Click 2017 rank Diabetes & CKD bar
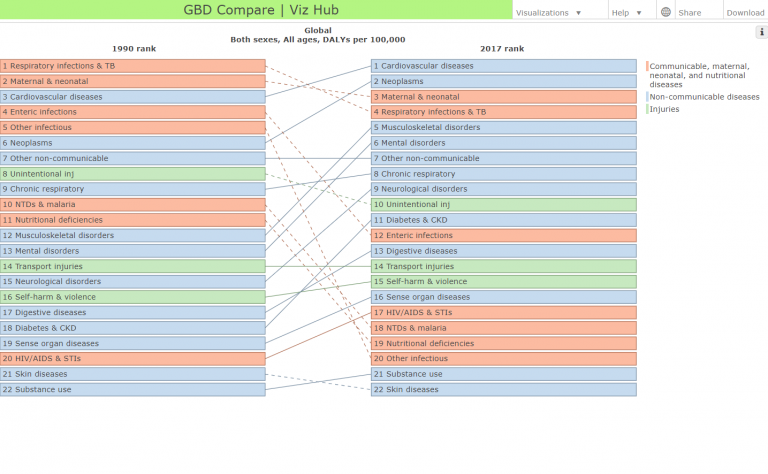Viewport: 768px width, 474px height. pos(503,220)
